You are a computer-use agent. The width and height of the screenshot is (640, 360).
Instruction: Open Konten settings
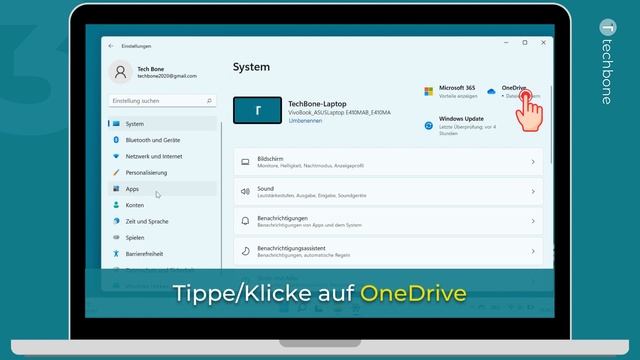point(162,205)
